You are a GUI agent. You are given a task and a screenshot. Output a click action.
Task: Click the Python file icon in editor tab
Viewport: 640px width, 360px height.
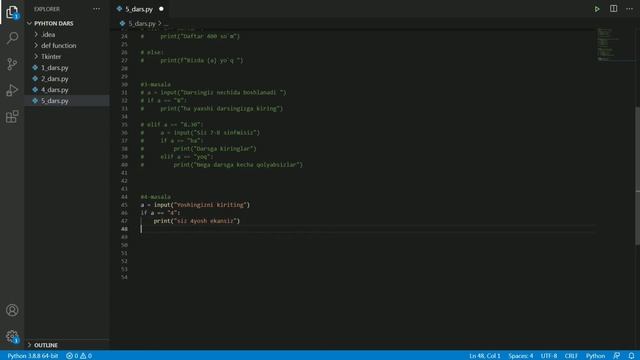pos(119,9)
